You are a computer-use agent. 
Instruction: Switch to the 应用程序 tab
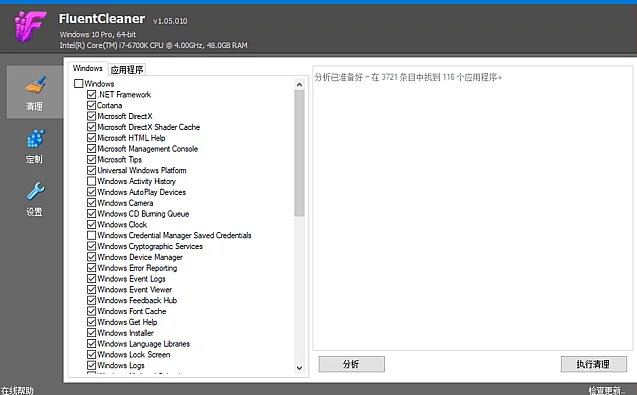pos(127,69)
